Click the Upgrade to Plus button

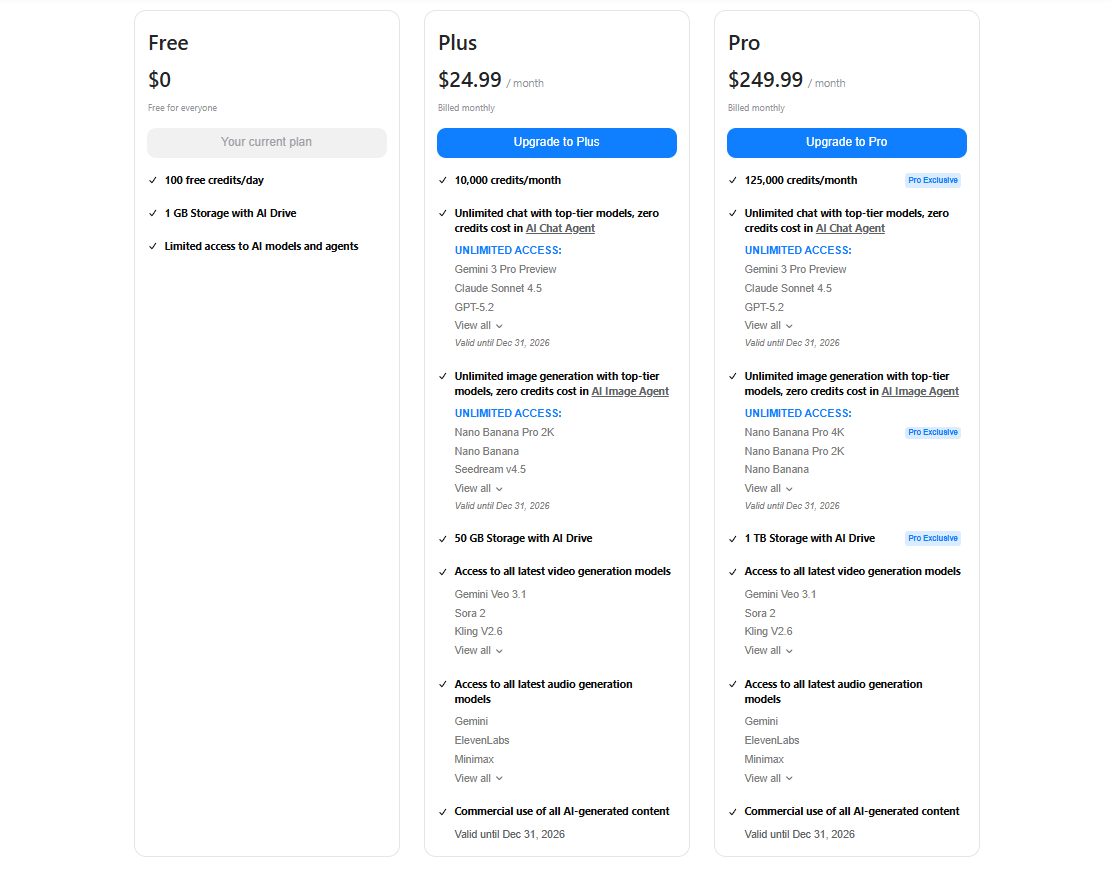click(x=556, y=142)
